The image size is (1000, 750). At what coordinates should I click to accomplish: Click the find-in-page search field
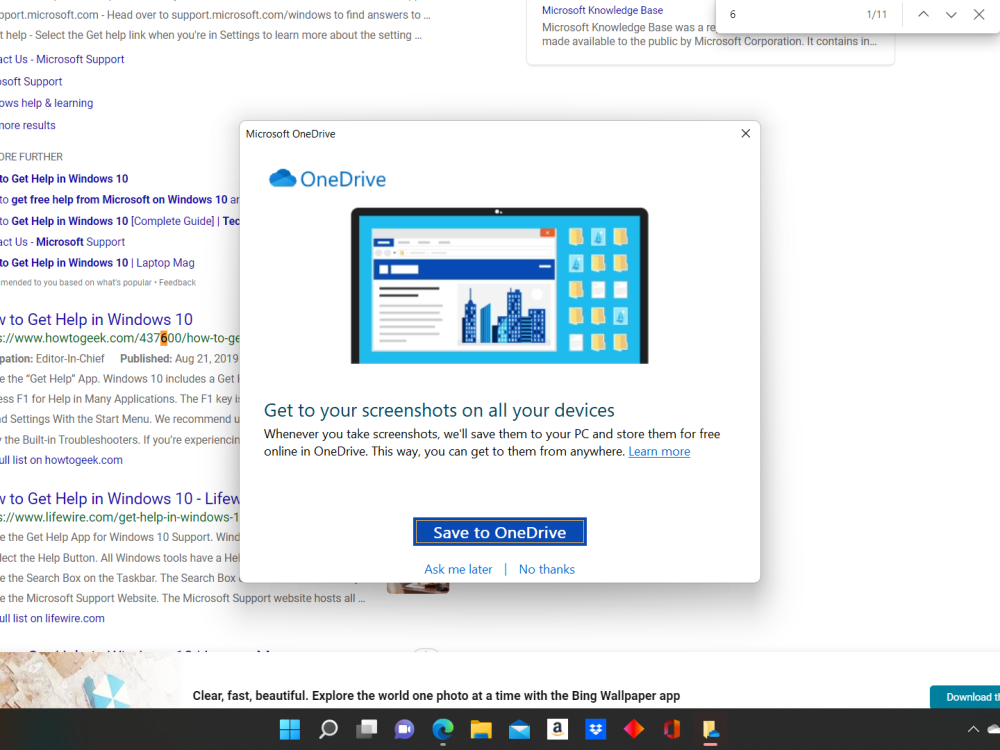click(791, 14)
